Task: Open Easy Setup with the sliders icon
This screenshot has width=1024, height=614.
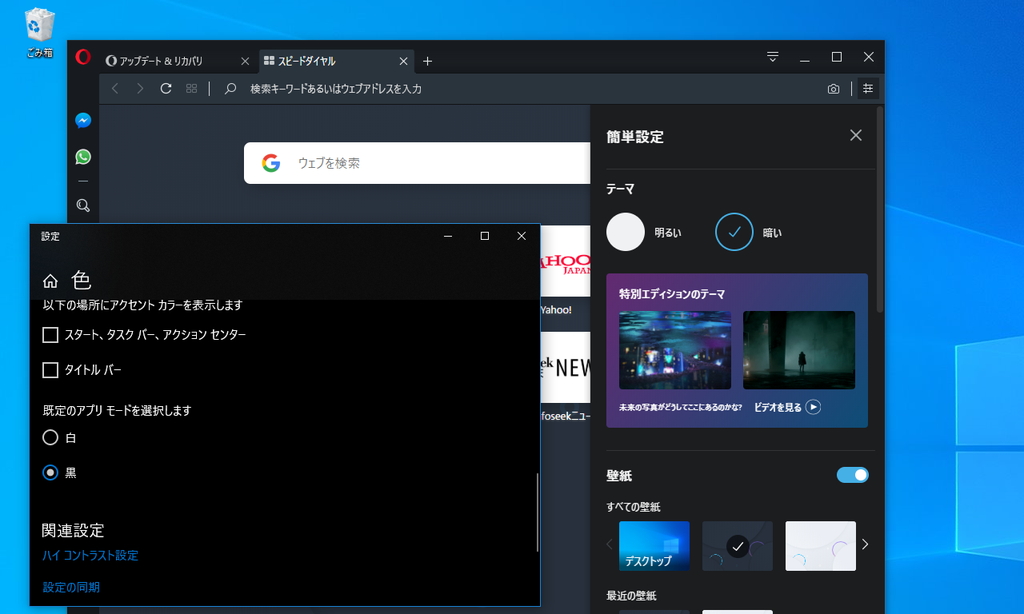Action: pyautogui.click(x=868, y=88)
